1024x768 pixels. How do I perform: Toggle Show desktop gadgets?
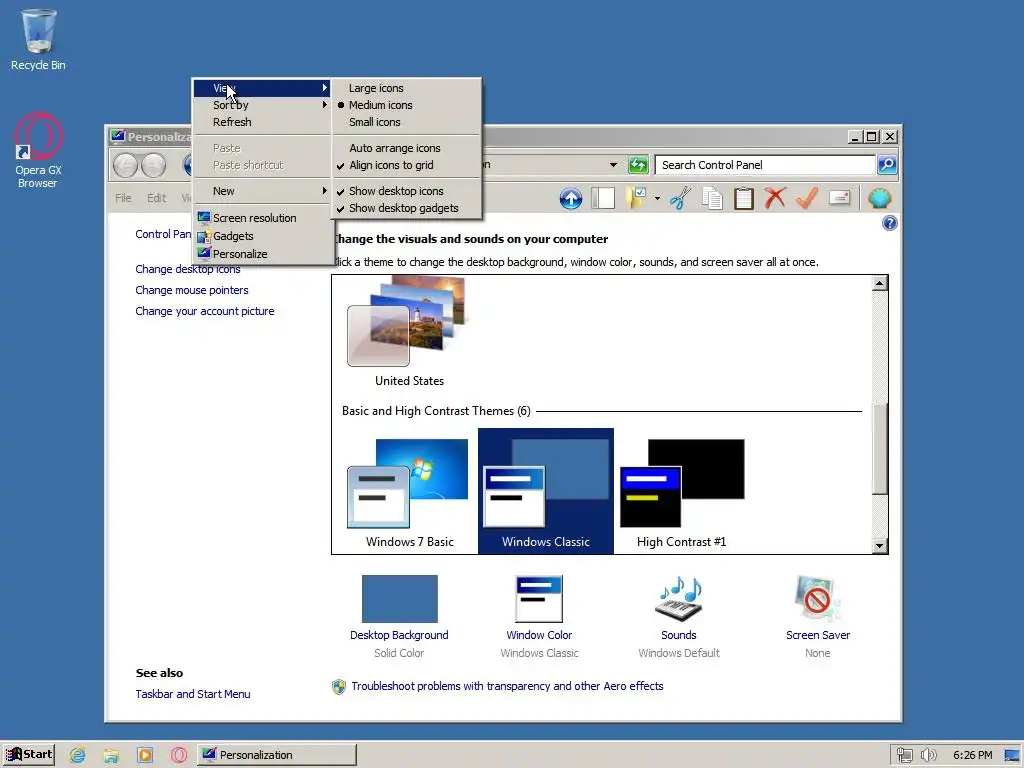(x=407, y=208)
